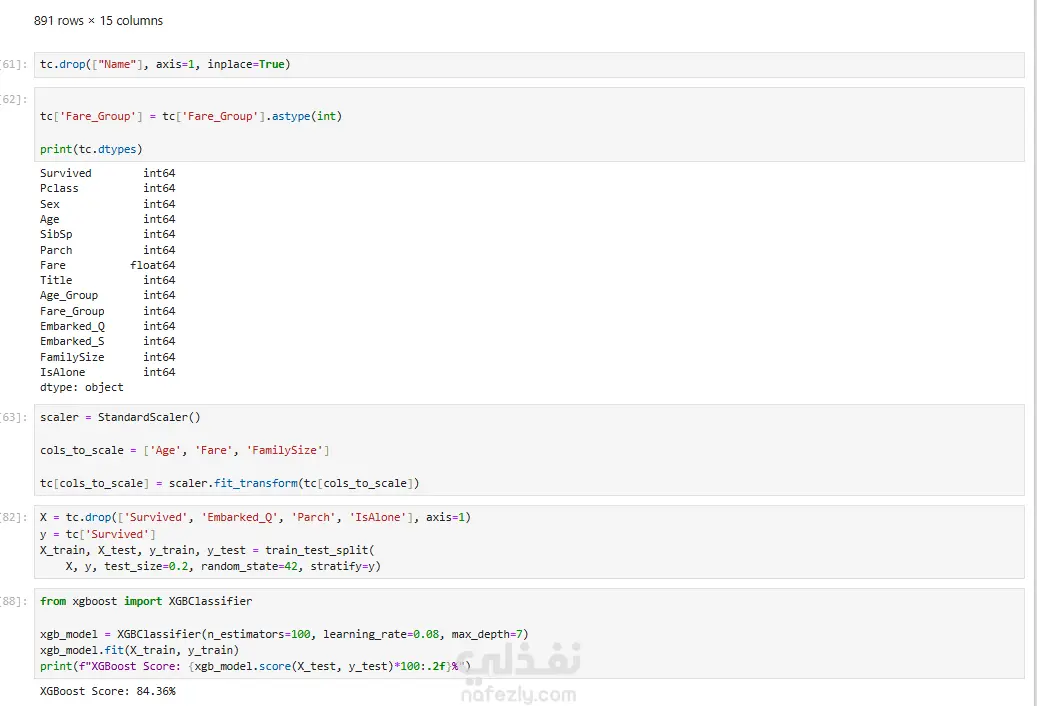Click the 'Sex' dtype output row
This screenshot has width=1037, height=706.
108,204
